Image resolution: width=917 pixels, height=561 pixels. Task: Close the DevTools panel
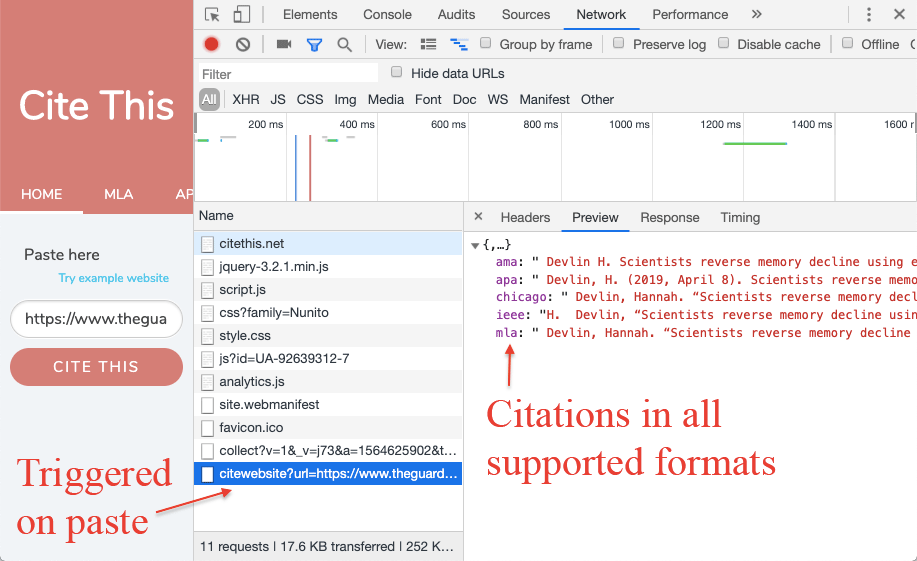pos(899,15)
